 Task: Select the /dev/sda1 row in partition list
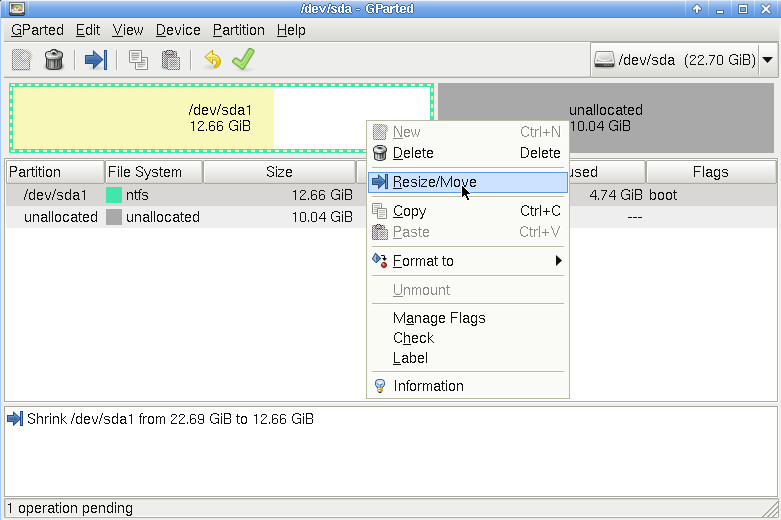click(x=184, y=195)
